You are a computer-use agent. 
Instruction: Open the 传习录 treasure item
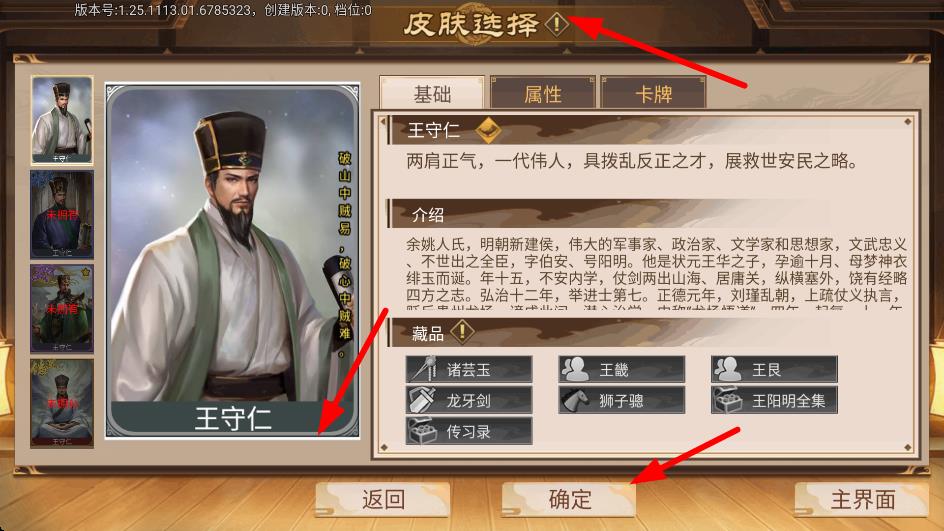469,431
